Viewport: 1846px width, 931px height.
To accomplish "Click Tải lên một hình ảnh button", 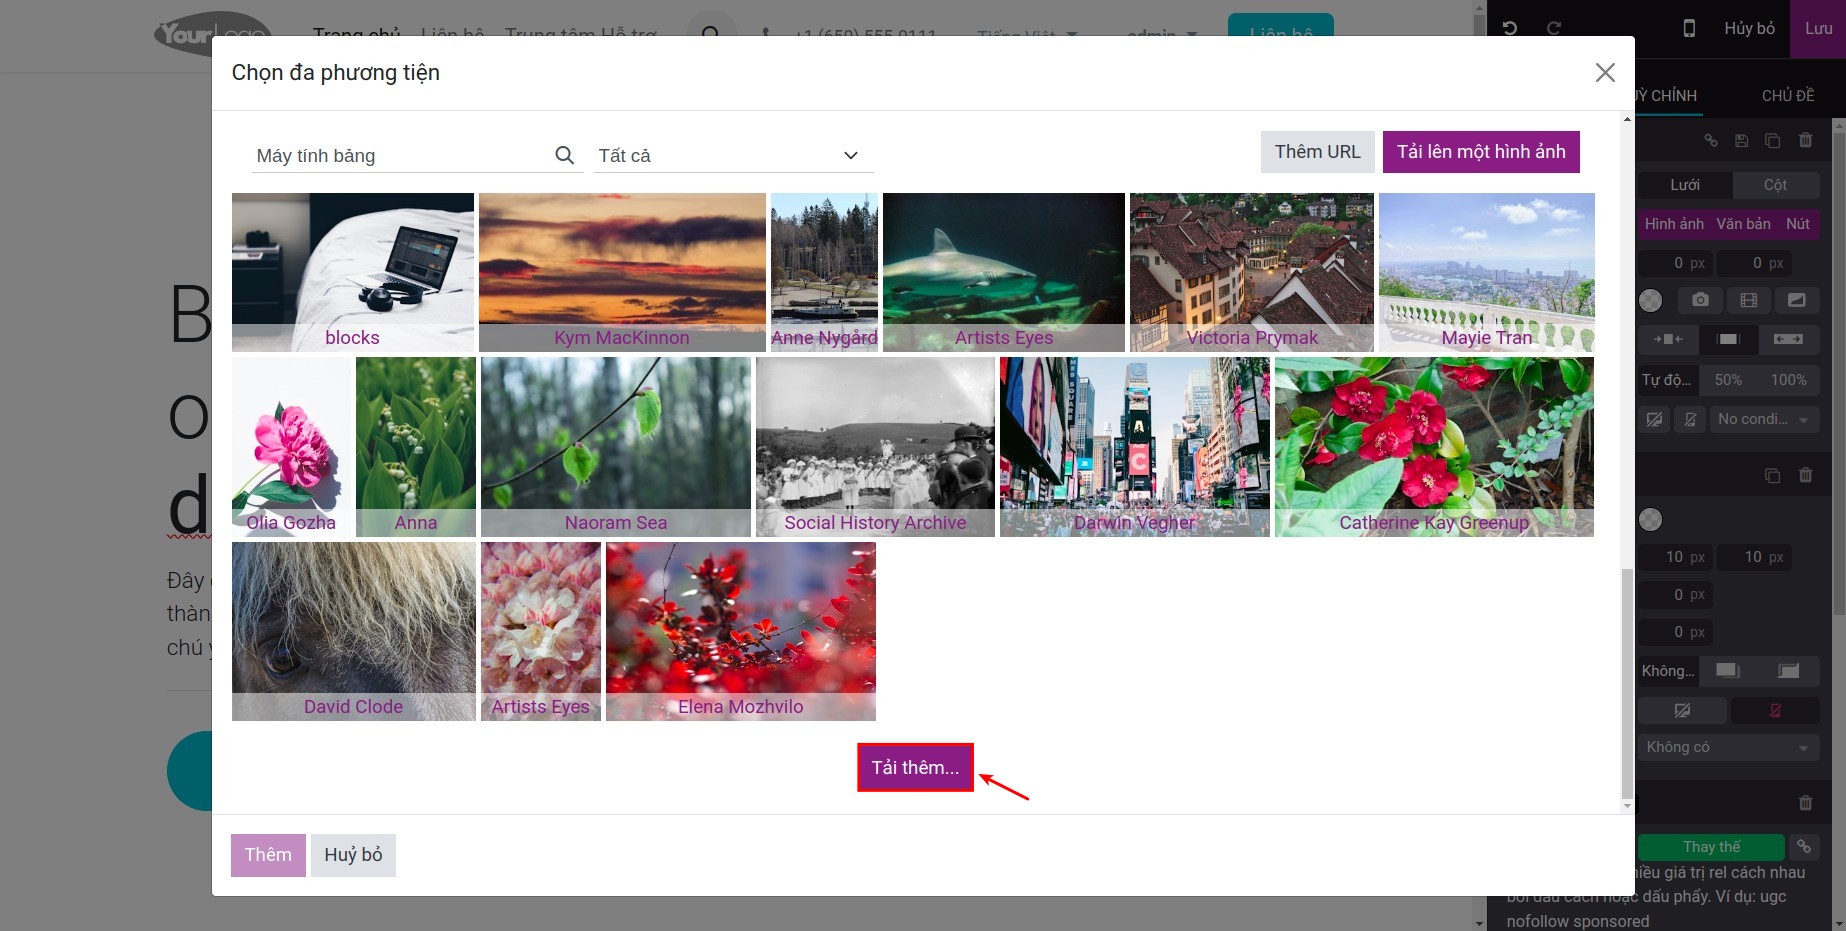I will [x=1481, y=152].
